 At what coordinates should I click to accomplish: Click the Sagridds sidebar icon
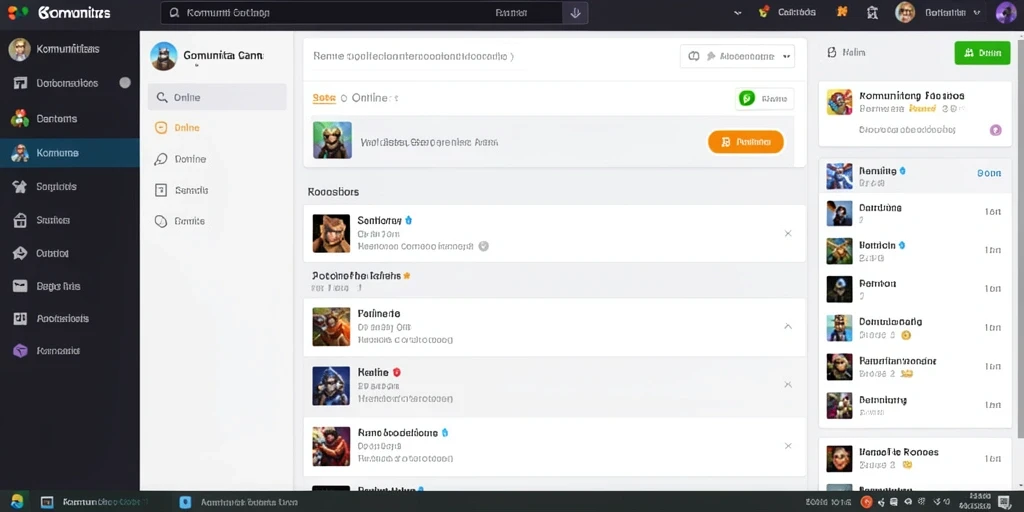coord(20,187)
